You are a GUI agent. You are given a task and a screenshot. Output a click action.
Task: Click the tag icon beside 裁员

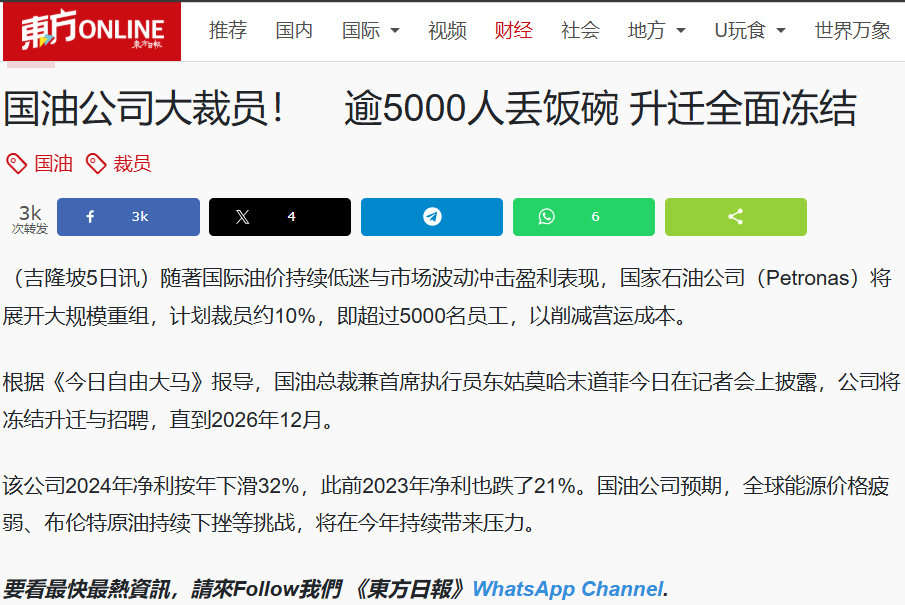pos(96,164)
